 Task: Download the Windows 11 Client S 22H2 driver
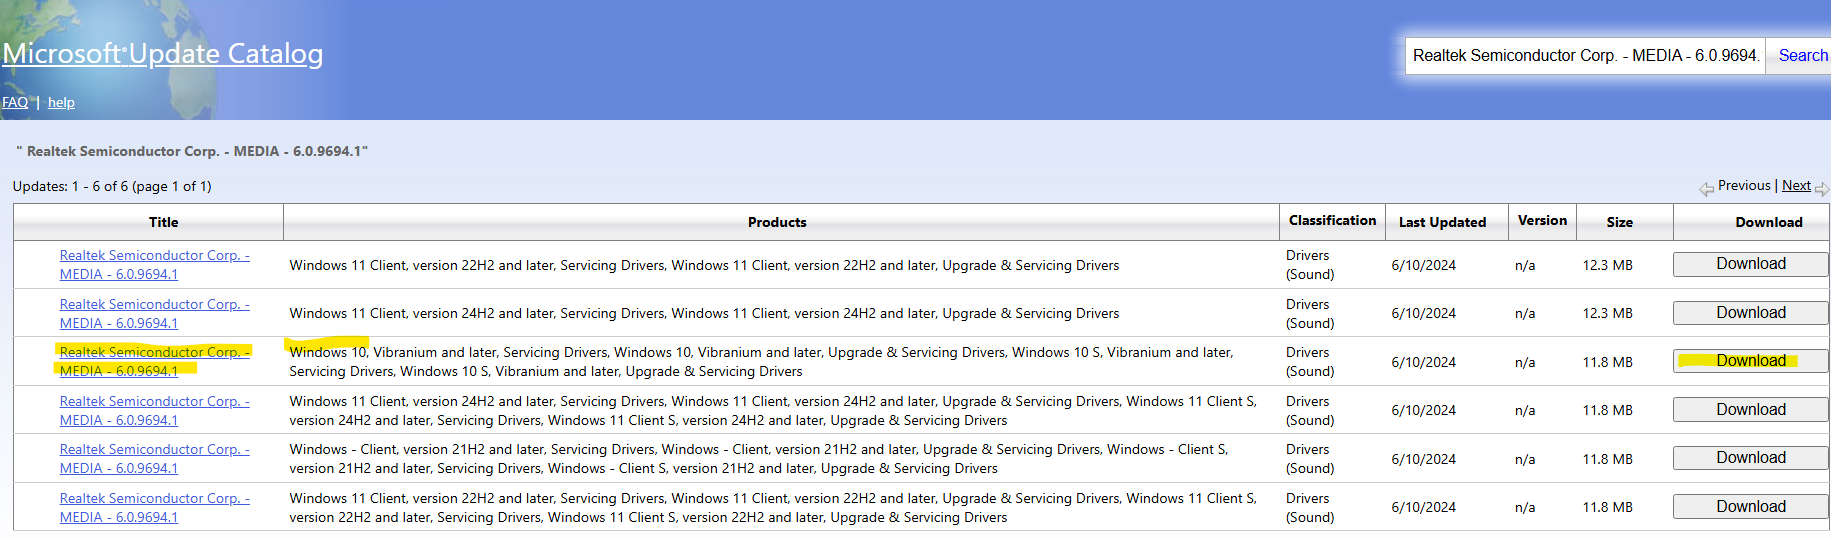[1751, 507]
